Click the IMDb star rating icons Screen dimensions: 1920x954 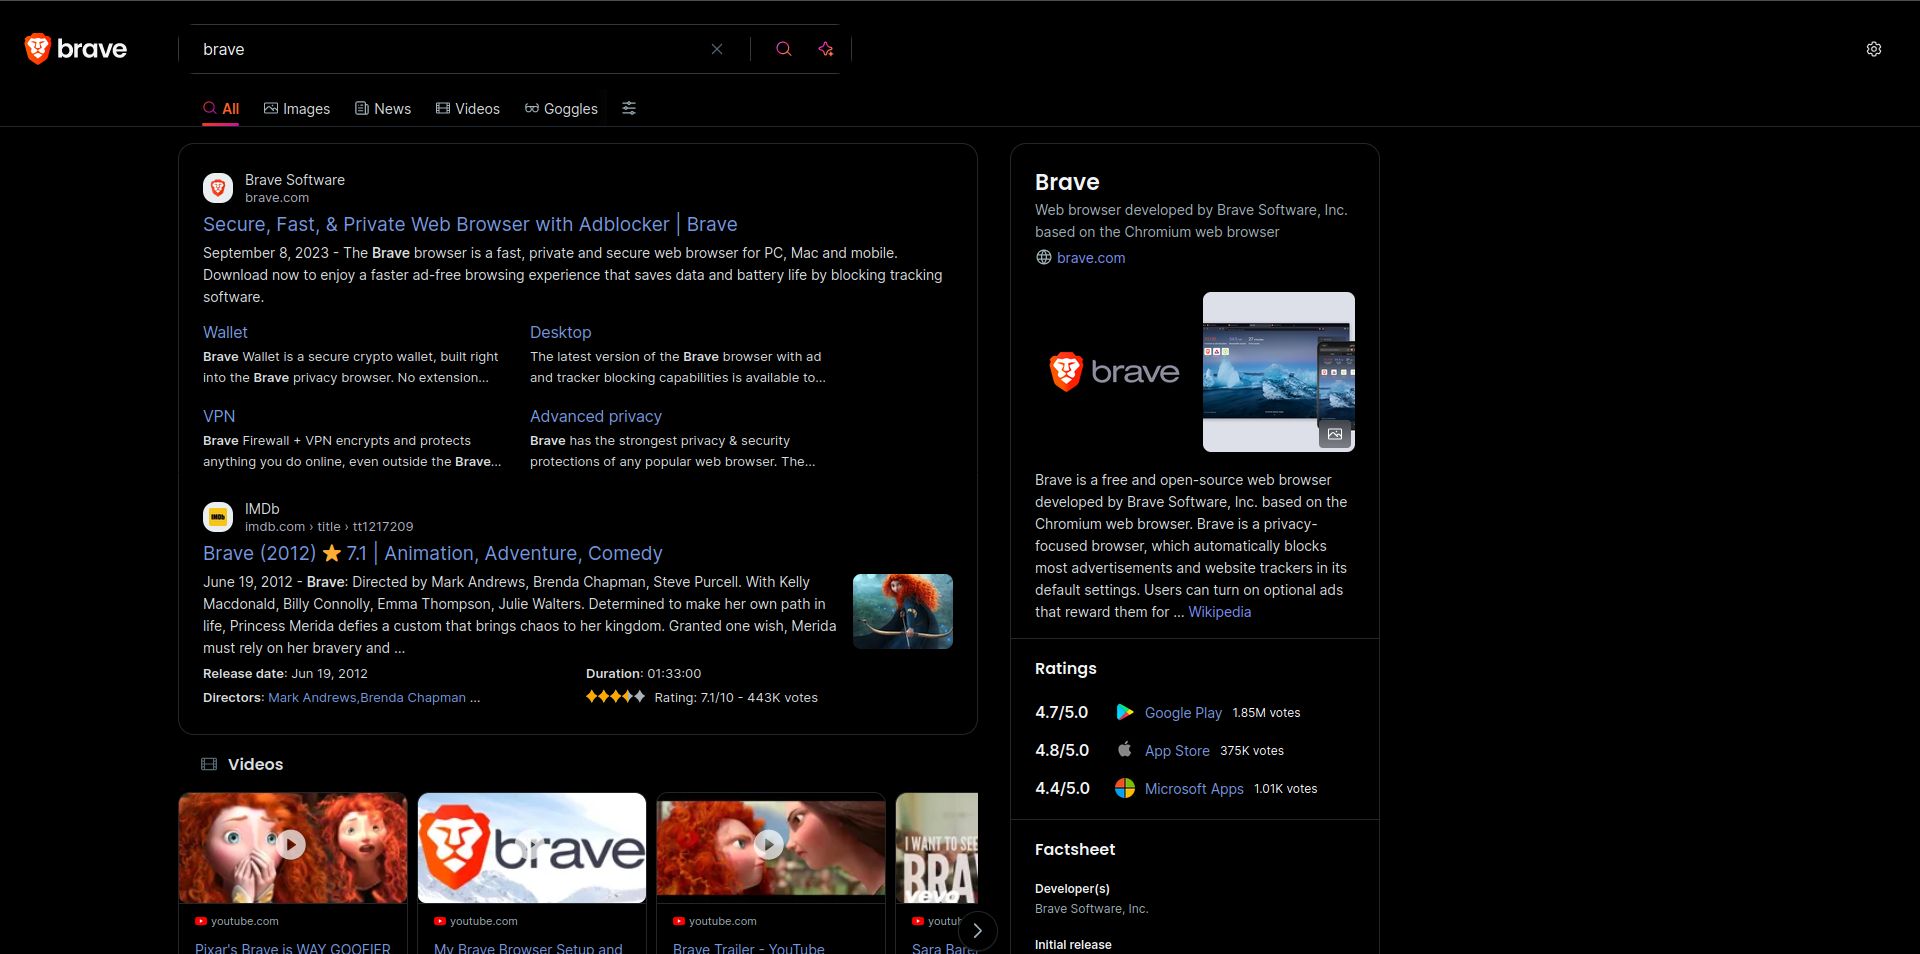(x=615, y=696)
